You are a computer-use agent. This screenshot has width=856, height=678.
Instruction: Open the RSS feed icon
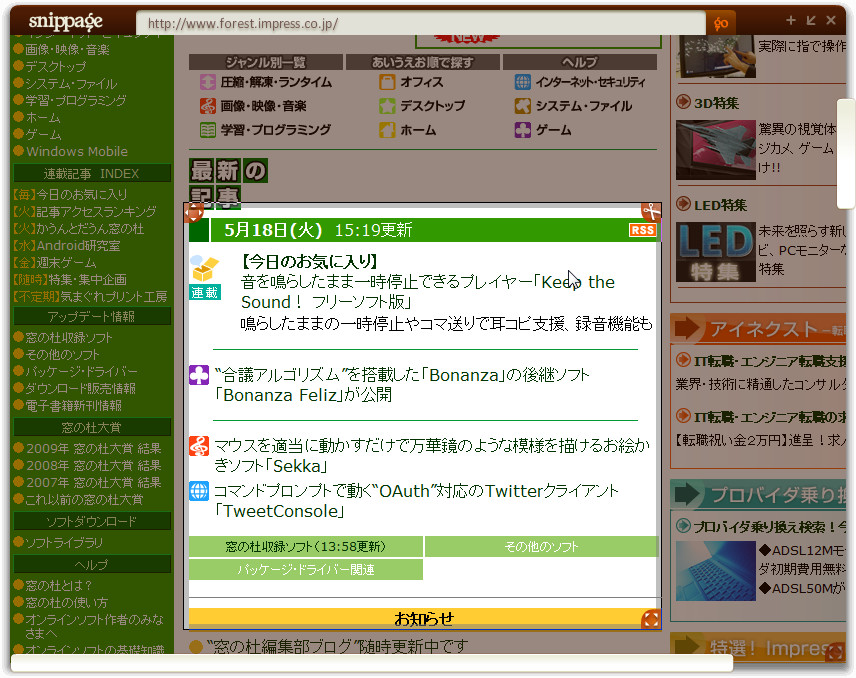(641, 230)
